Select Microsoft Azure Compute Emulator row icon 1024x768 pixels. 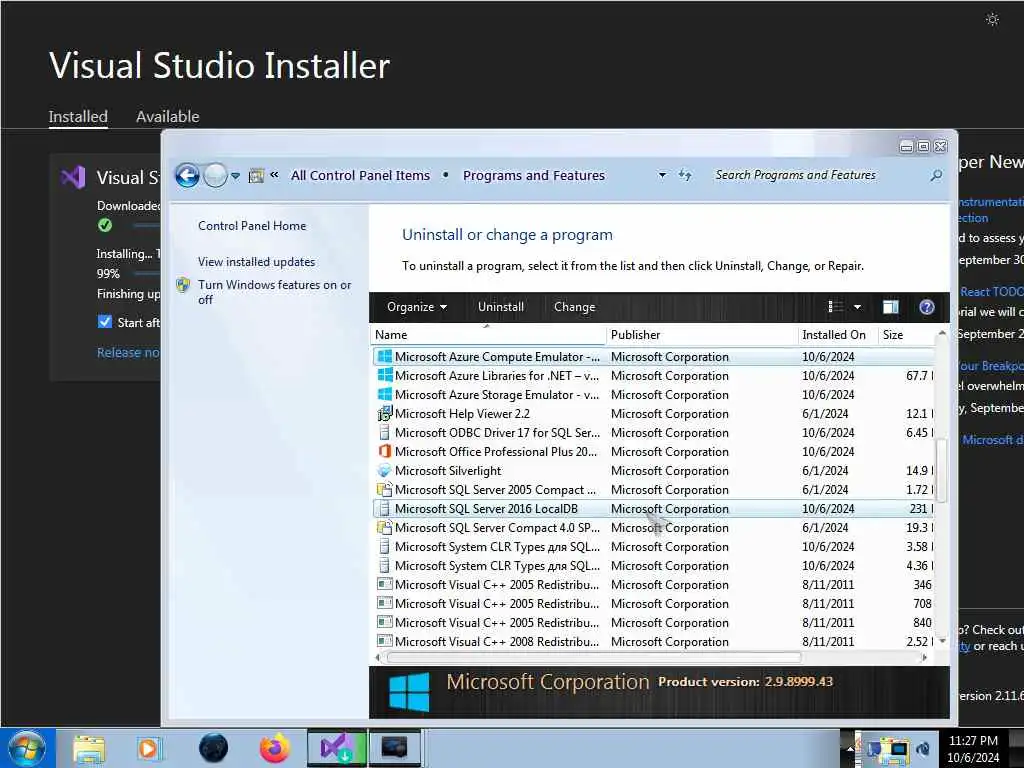(x=385, y=357)
